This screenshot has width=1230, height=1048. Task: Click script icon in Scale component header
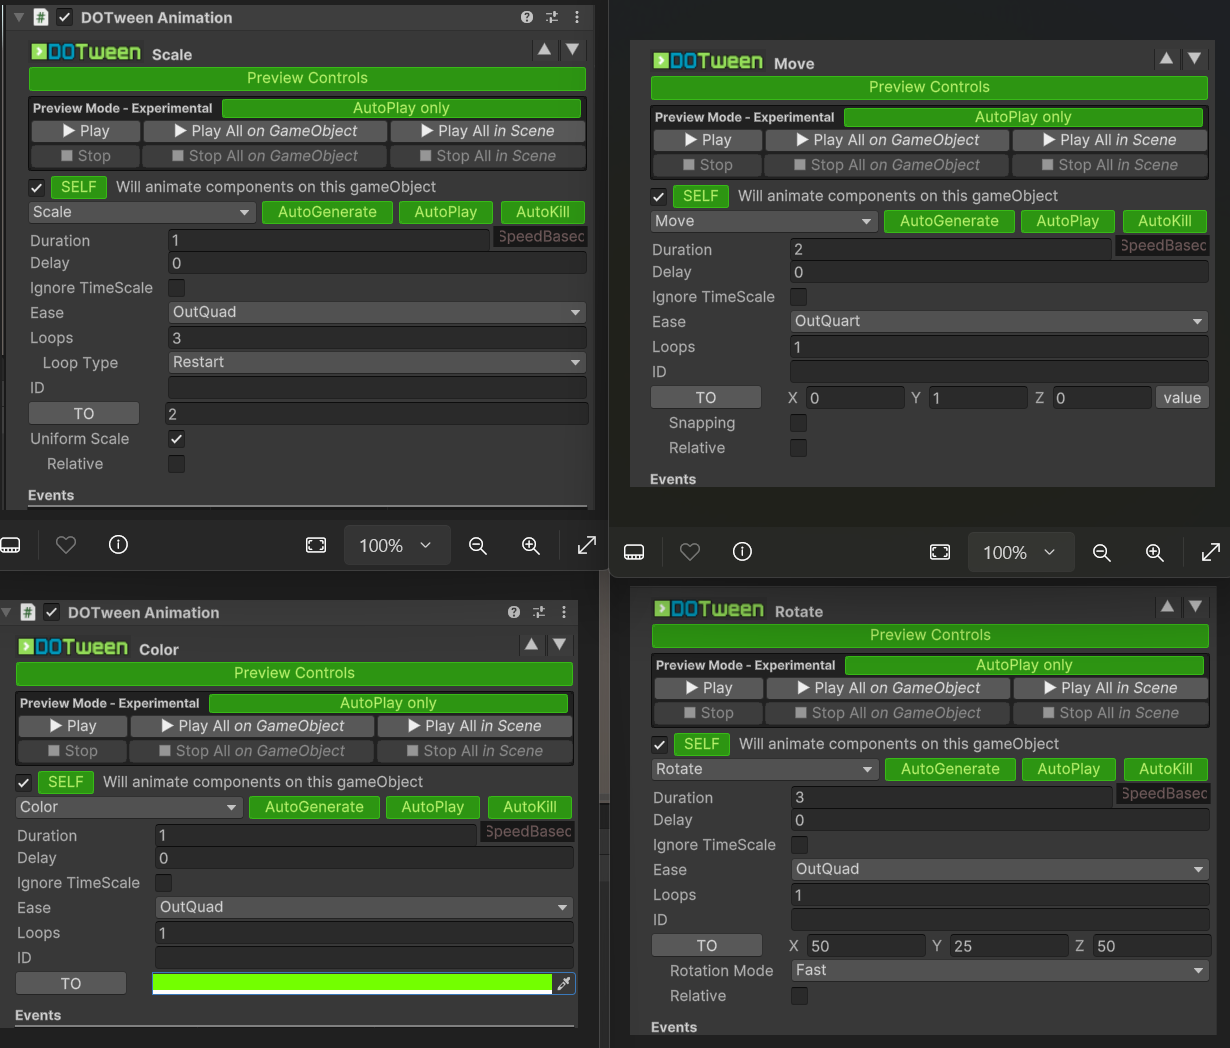click(x=40, y=17)
